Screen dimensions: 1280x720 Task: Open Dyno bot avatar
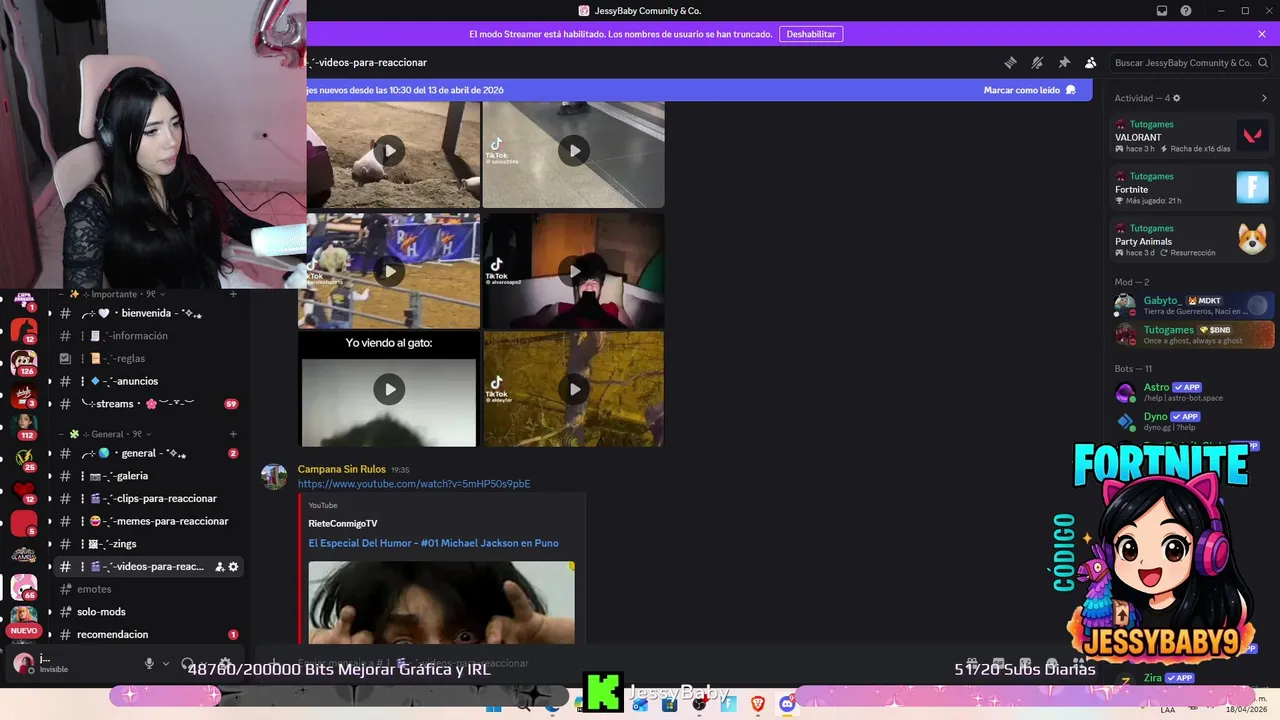1125,421
